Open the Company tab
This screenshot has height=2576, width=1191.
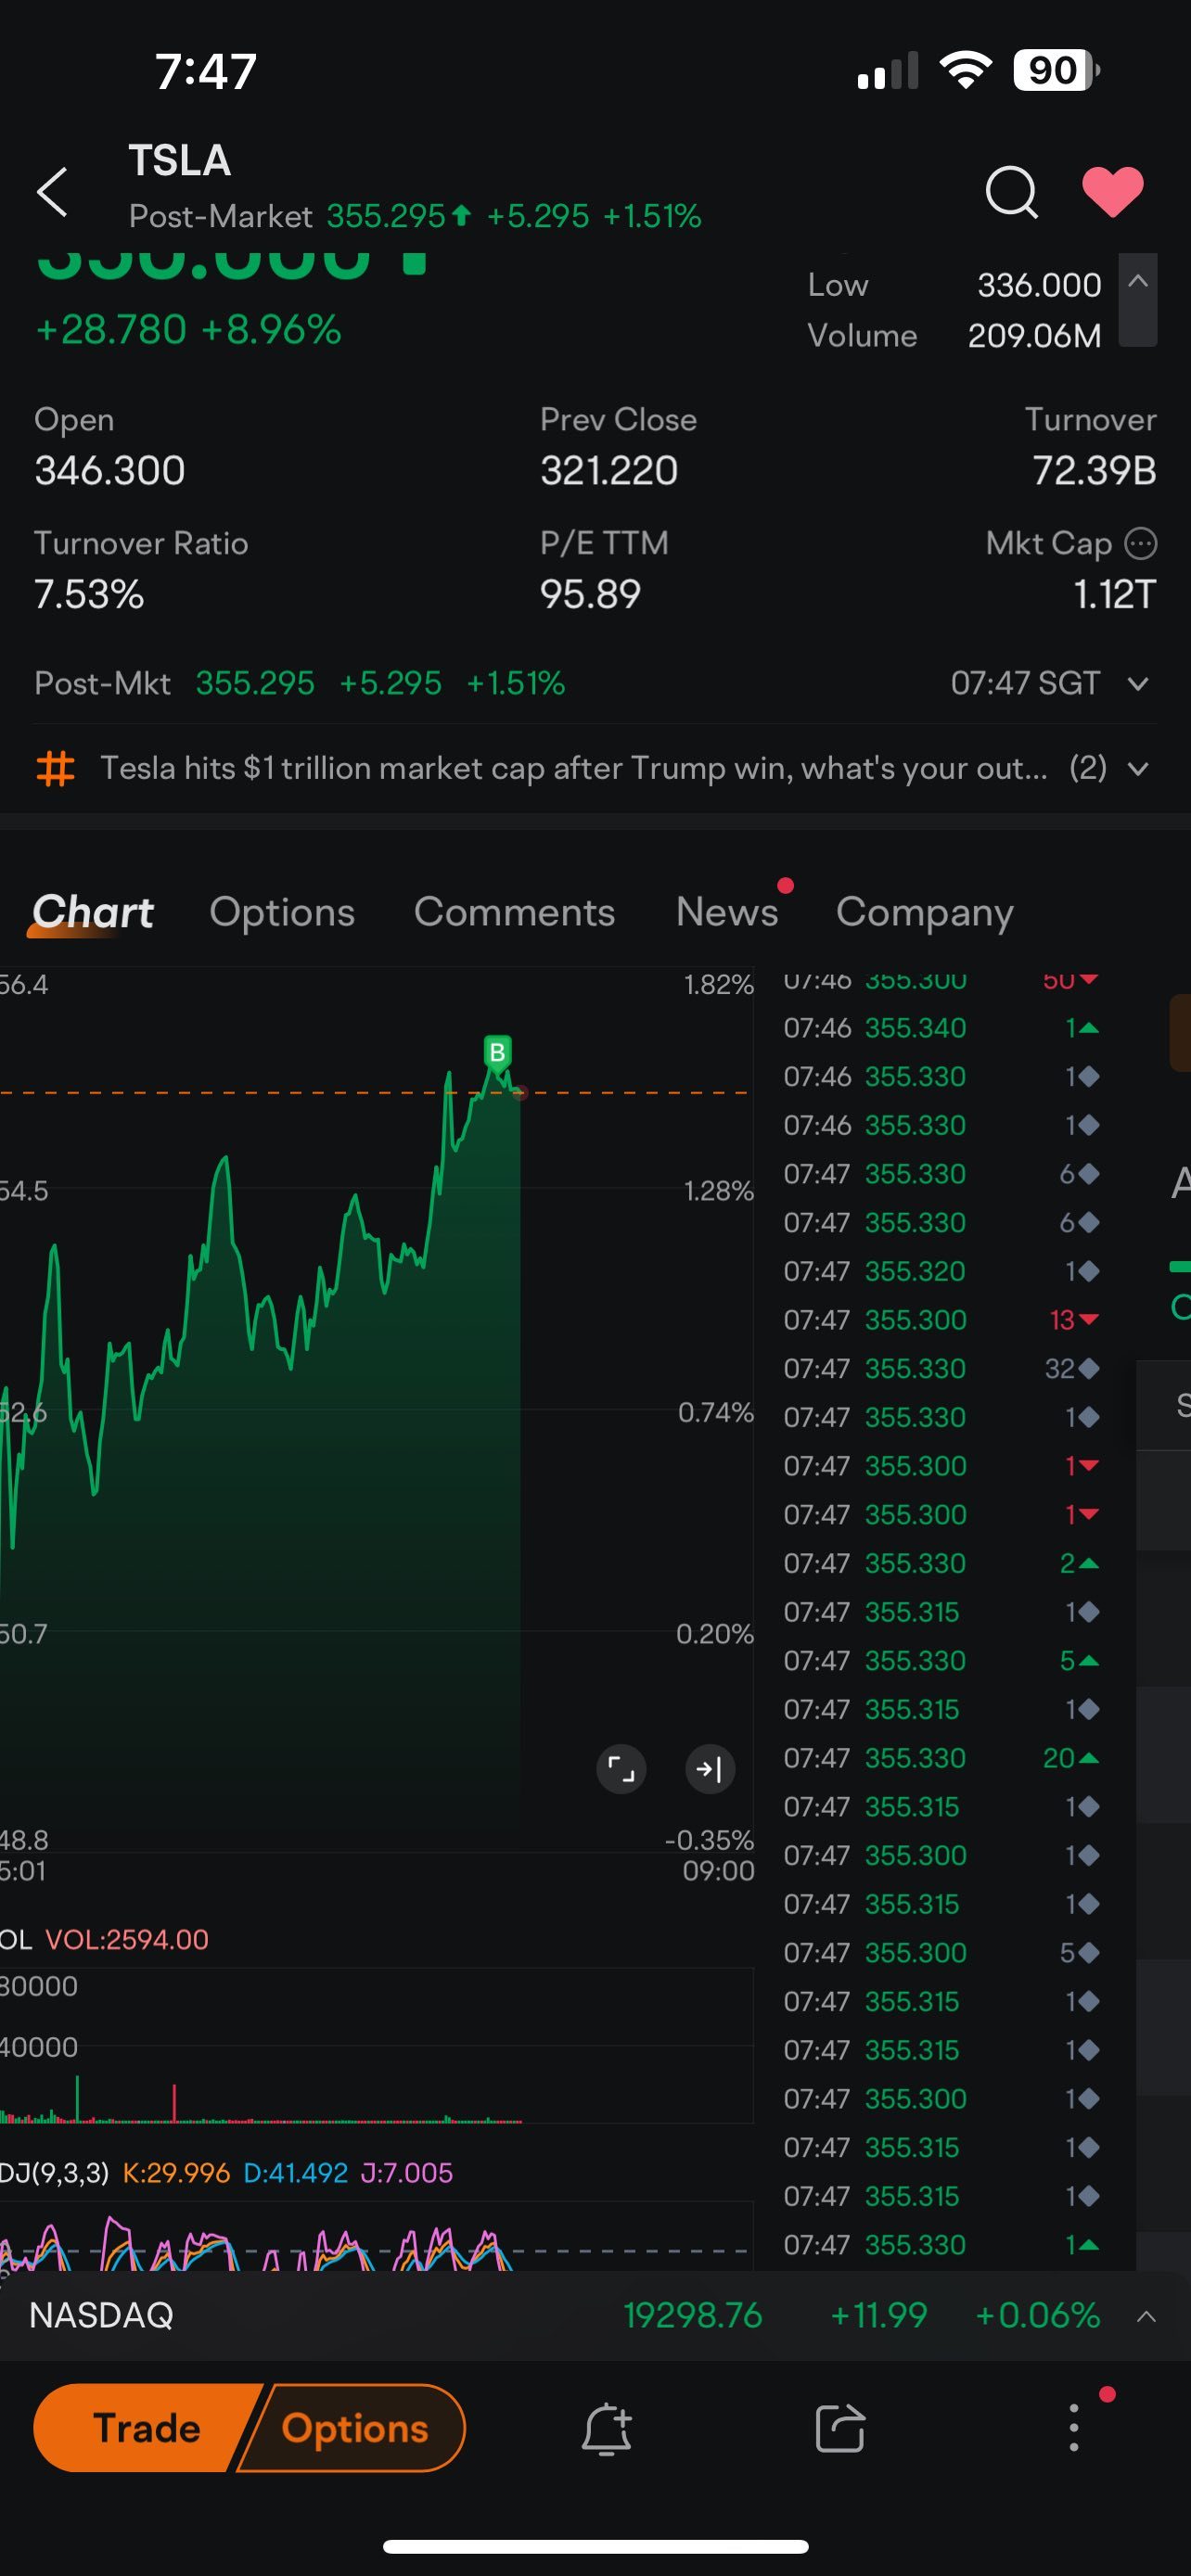point(925,912)
